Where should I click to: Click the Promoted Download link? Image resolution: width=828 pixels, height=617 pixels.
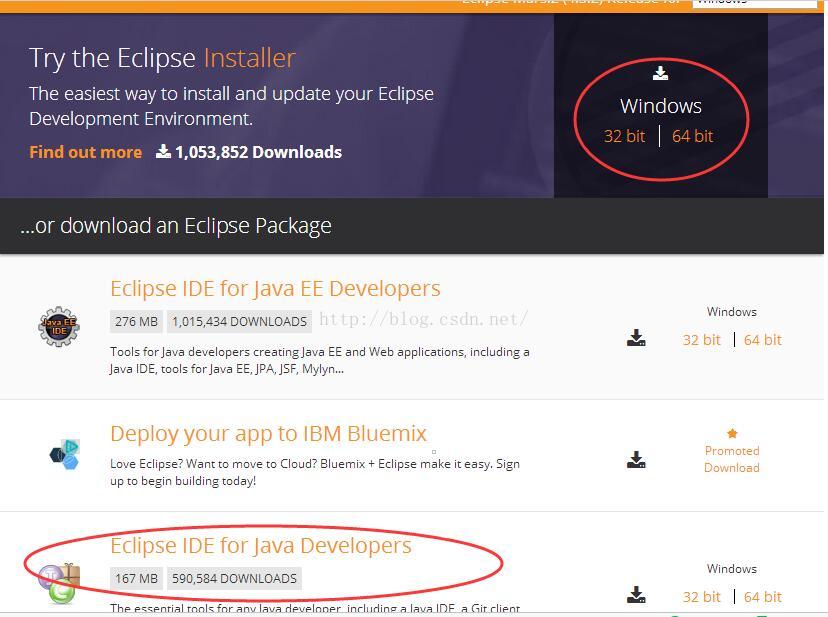point(732,459)
